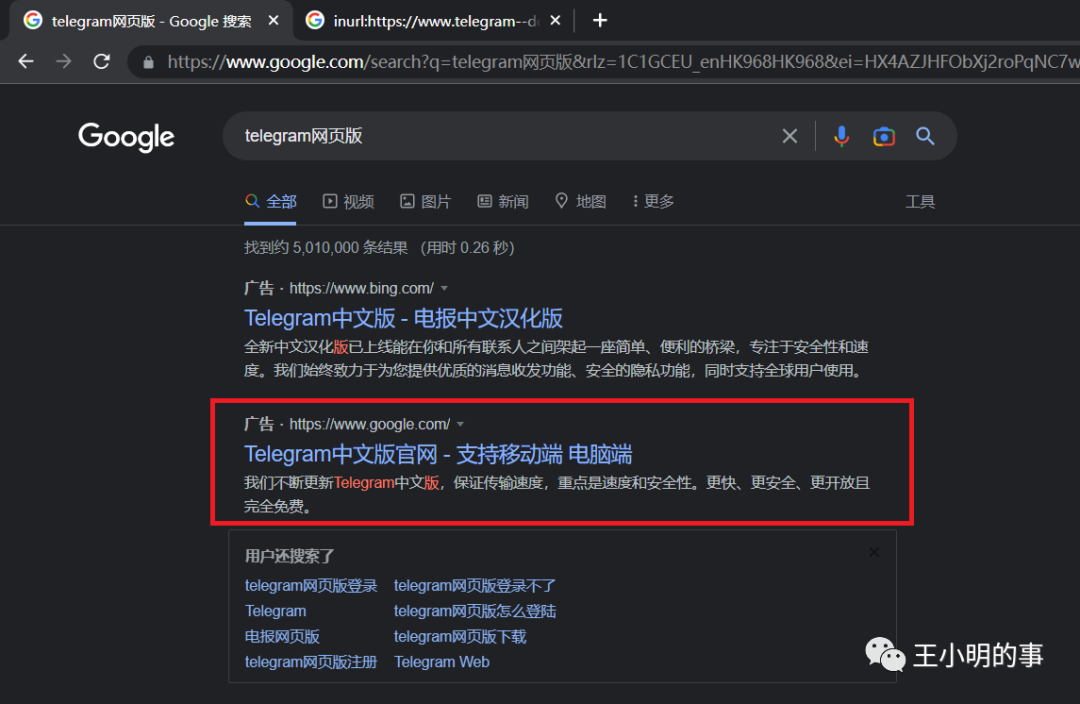1080x704 pixels.
Task: Open a new tab with the plus icon
Action: (600, 21)
